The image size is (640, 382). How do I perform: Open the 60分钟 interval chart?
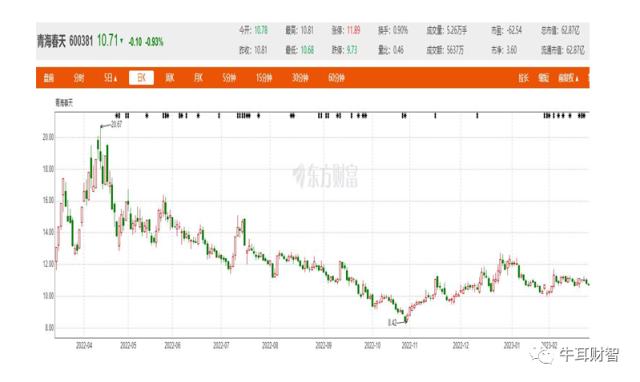336,78
